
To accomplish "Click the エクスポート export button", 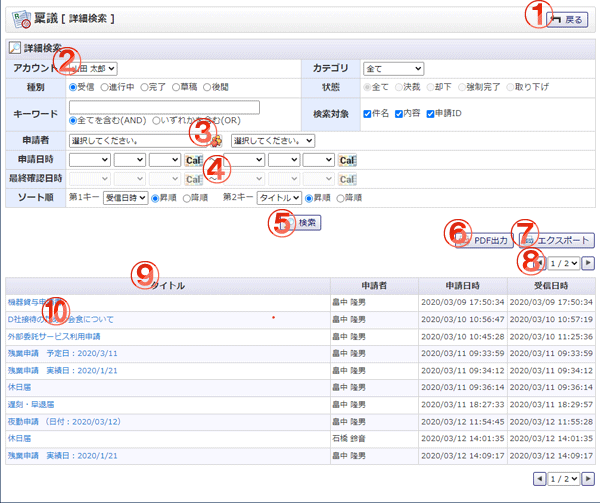I will 557,240.
